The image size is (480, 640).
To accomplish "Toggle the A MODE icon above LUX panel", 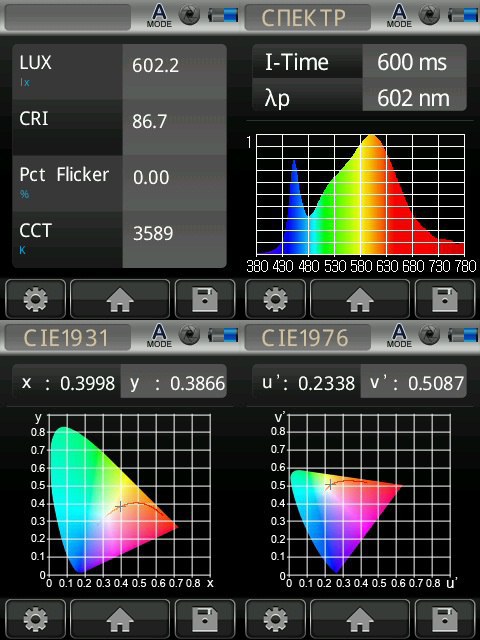I will pyautogui.click(x=159, y=16).
